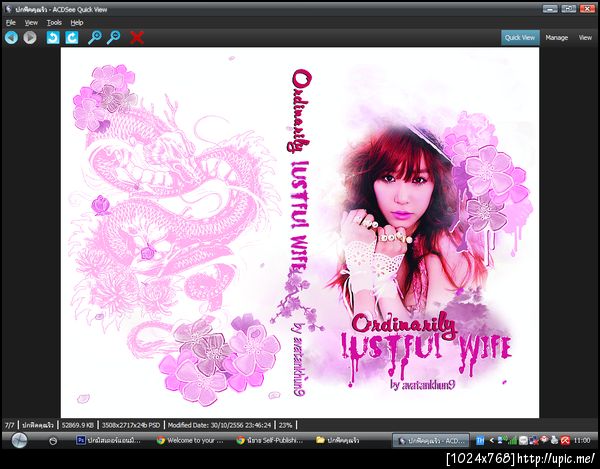Click the 11:00 system clock

582,441
